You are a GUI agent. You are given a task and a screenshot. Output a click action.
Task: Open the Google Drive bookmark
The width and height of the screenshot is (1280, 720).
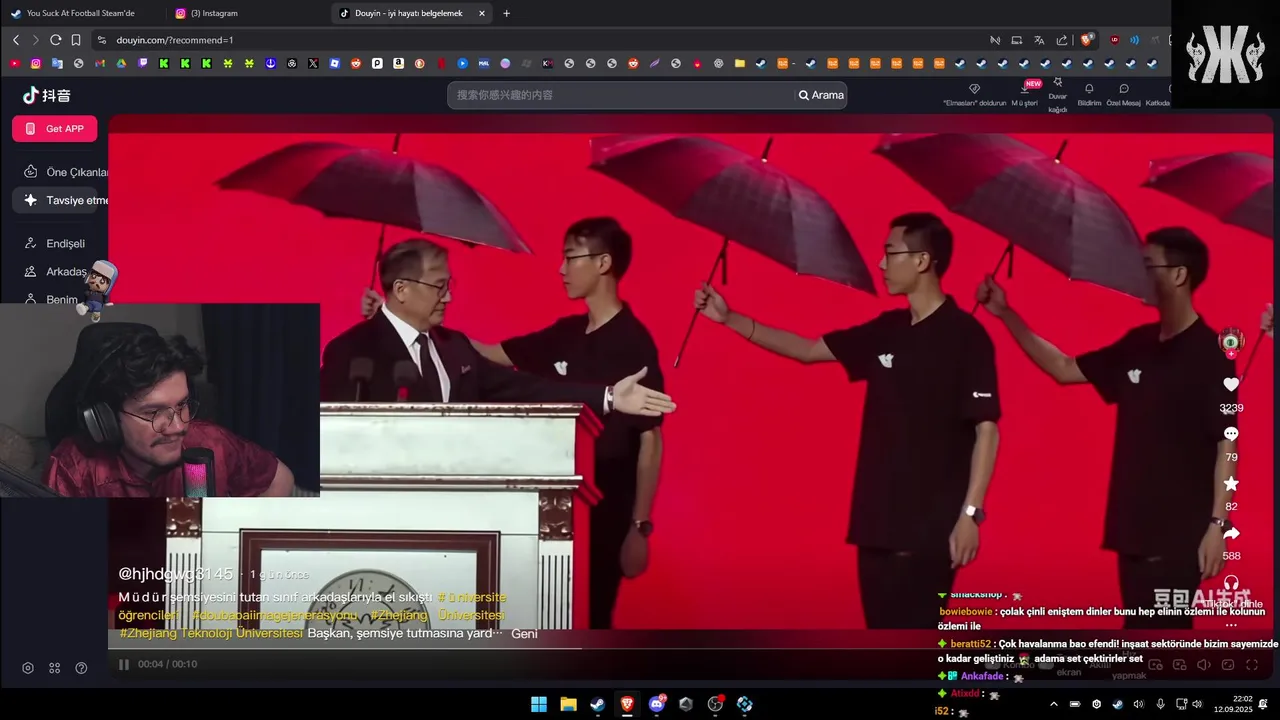click(121, 63)
